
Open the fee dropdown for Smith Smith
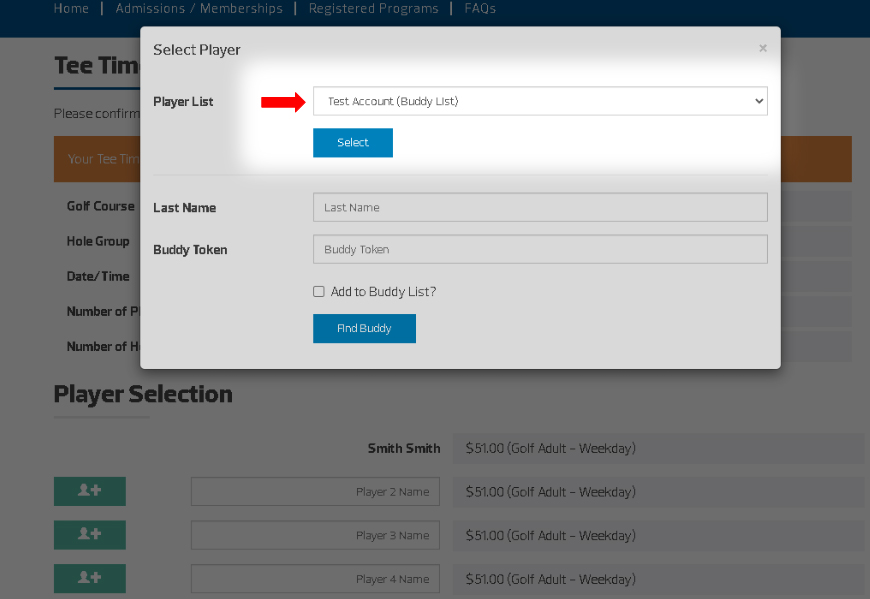[658, 448]
